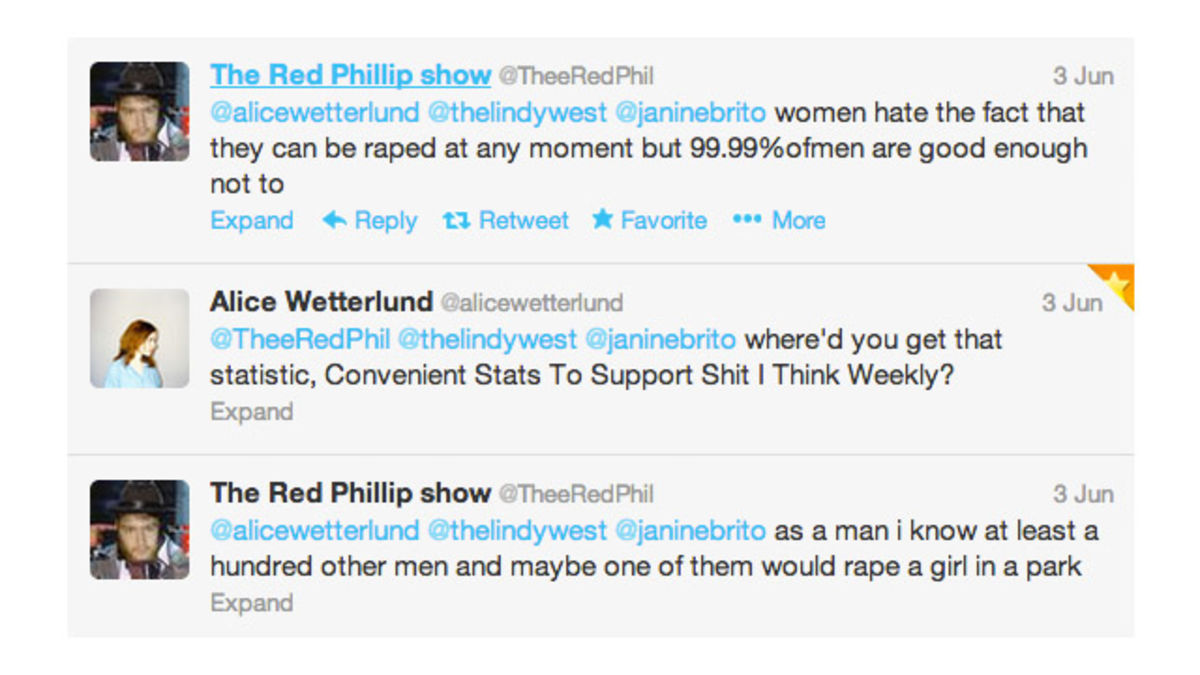Open The Red Phillip show's profile avatar

(139, 110)
